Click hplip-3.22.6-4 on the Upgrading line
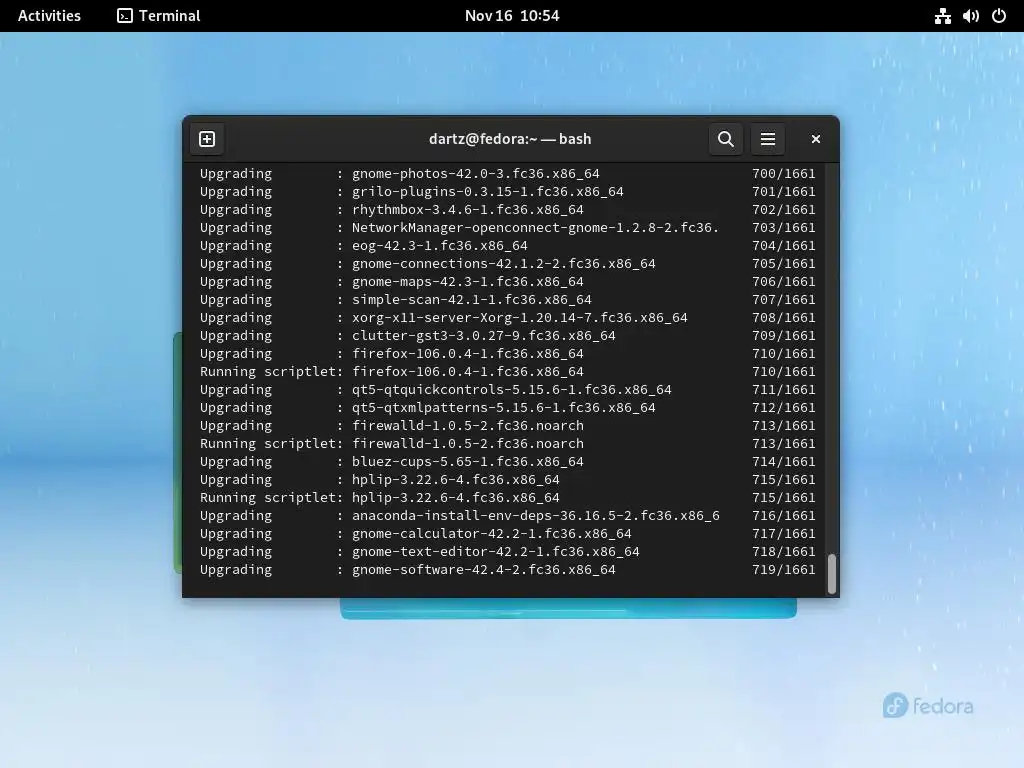Screen dimensions: 1024x768 [x=456, y=479]
